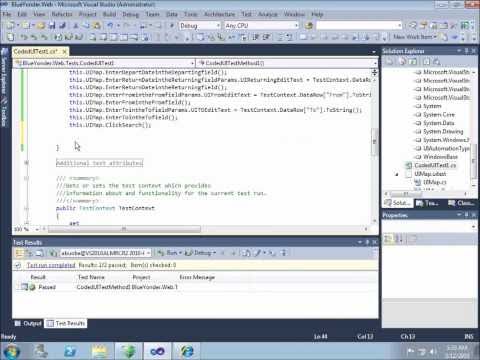
Task: Click the Categorized view icon in Properties panel
Action: tap(388, 239)
